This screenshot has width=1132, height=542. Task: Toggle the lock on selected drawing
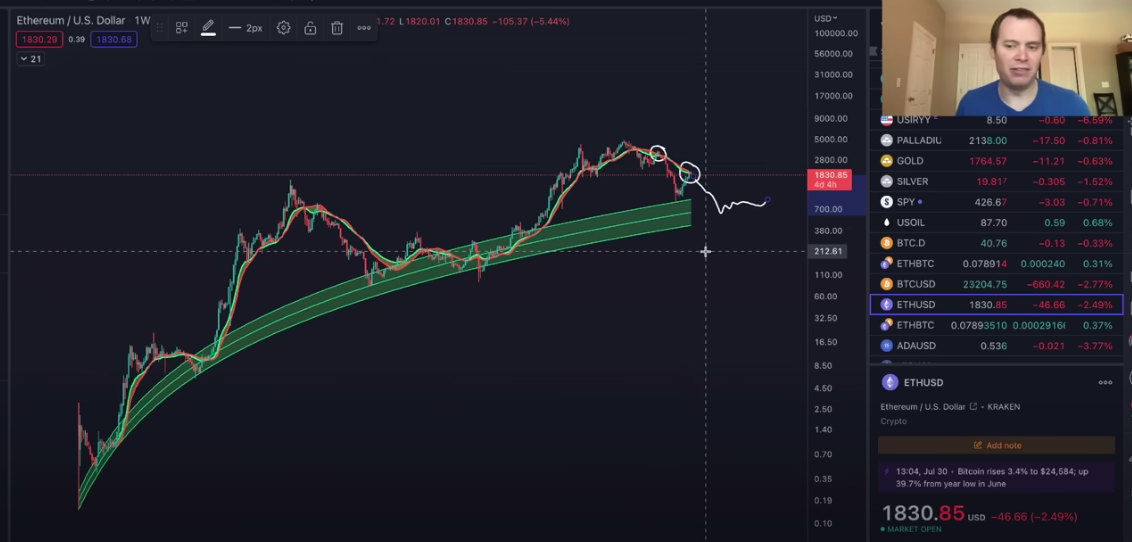tap(310, 28)
